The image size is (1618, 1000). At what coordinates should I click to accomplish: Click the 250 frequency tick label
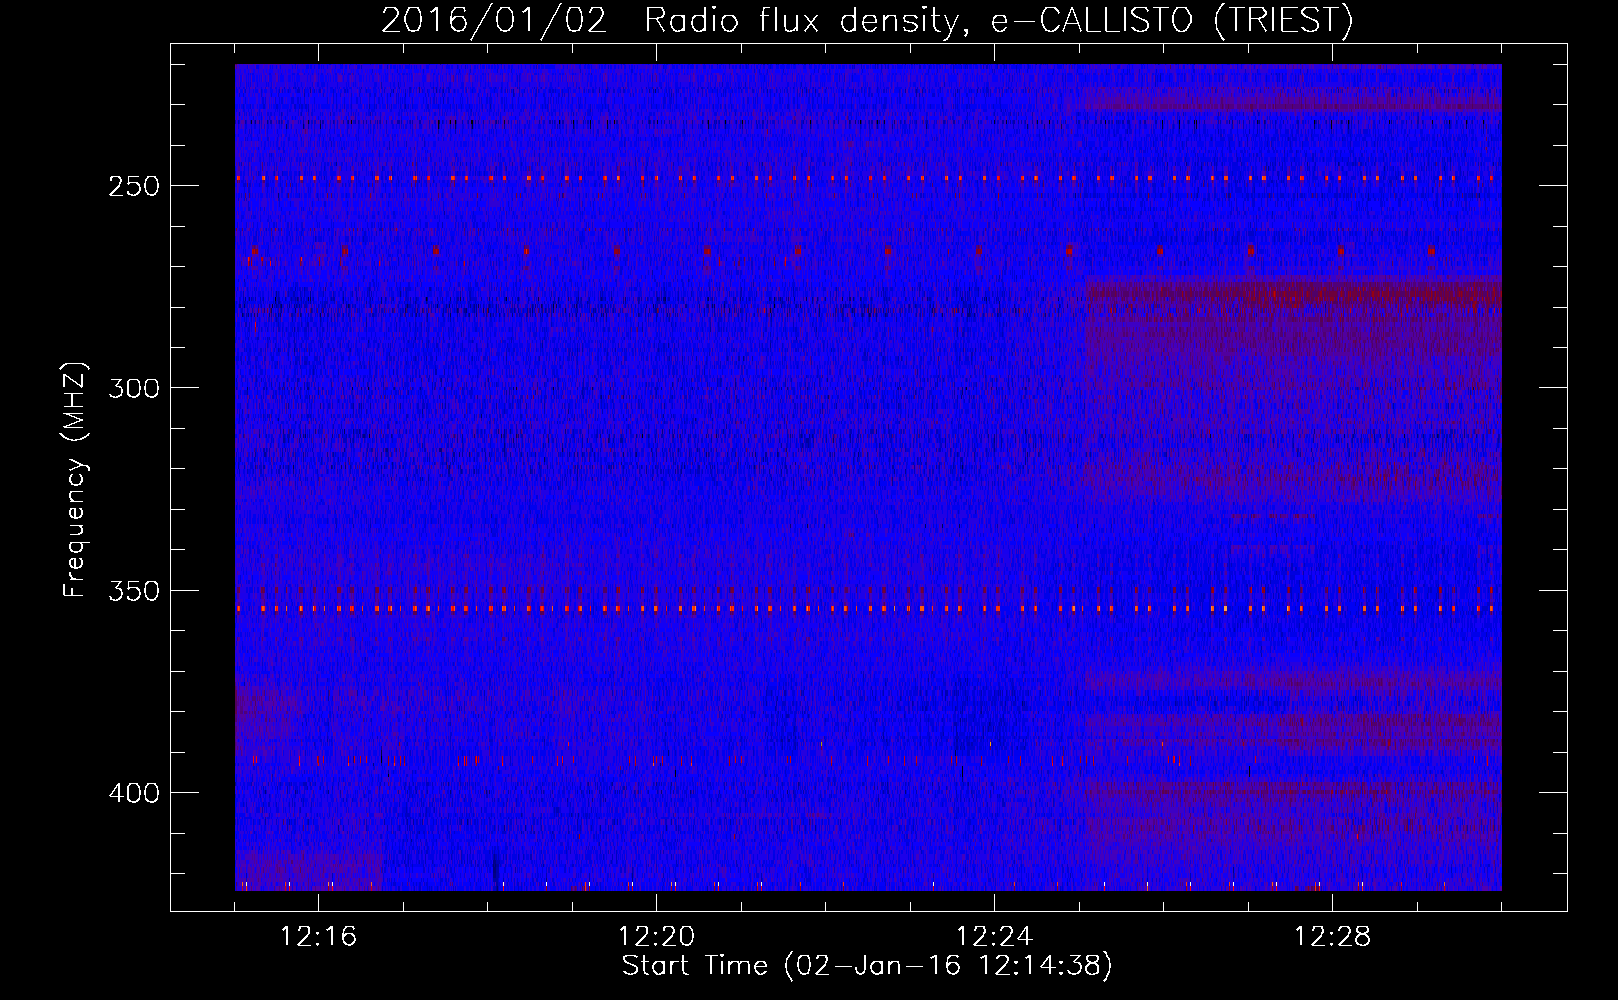click(134, 186)
